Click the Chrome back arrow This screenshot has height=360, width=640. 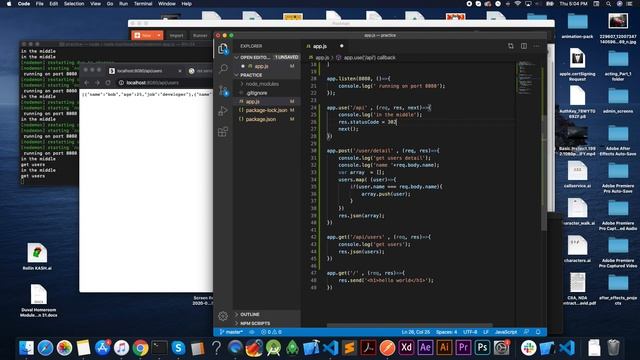click(x=87, y=82)
